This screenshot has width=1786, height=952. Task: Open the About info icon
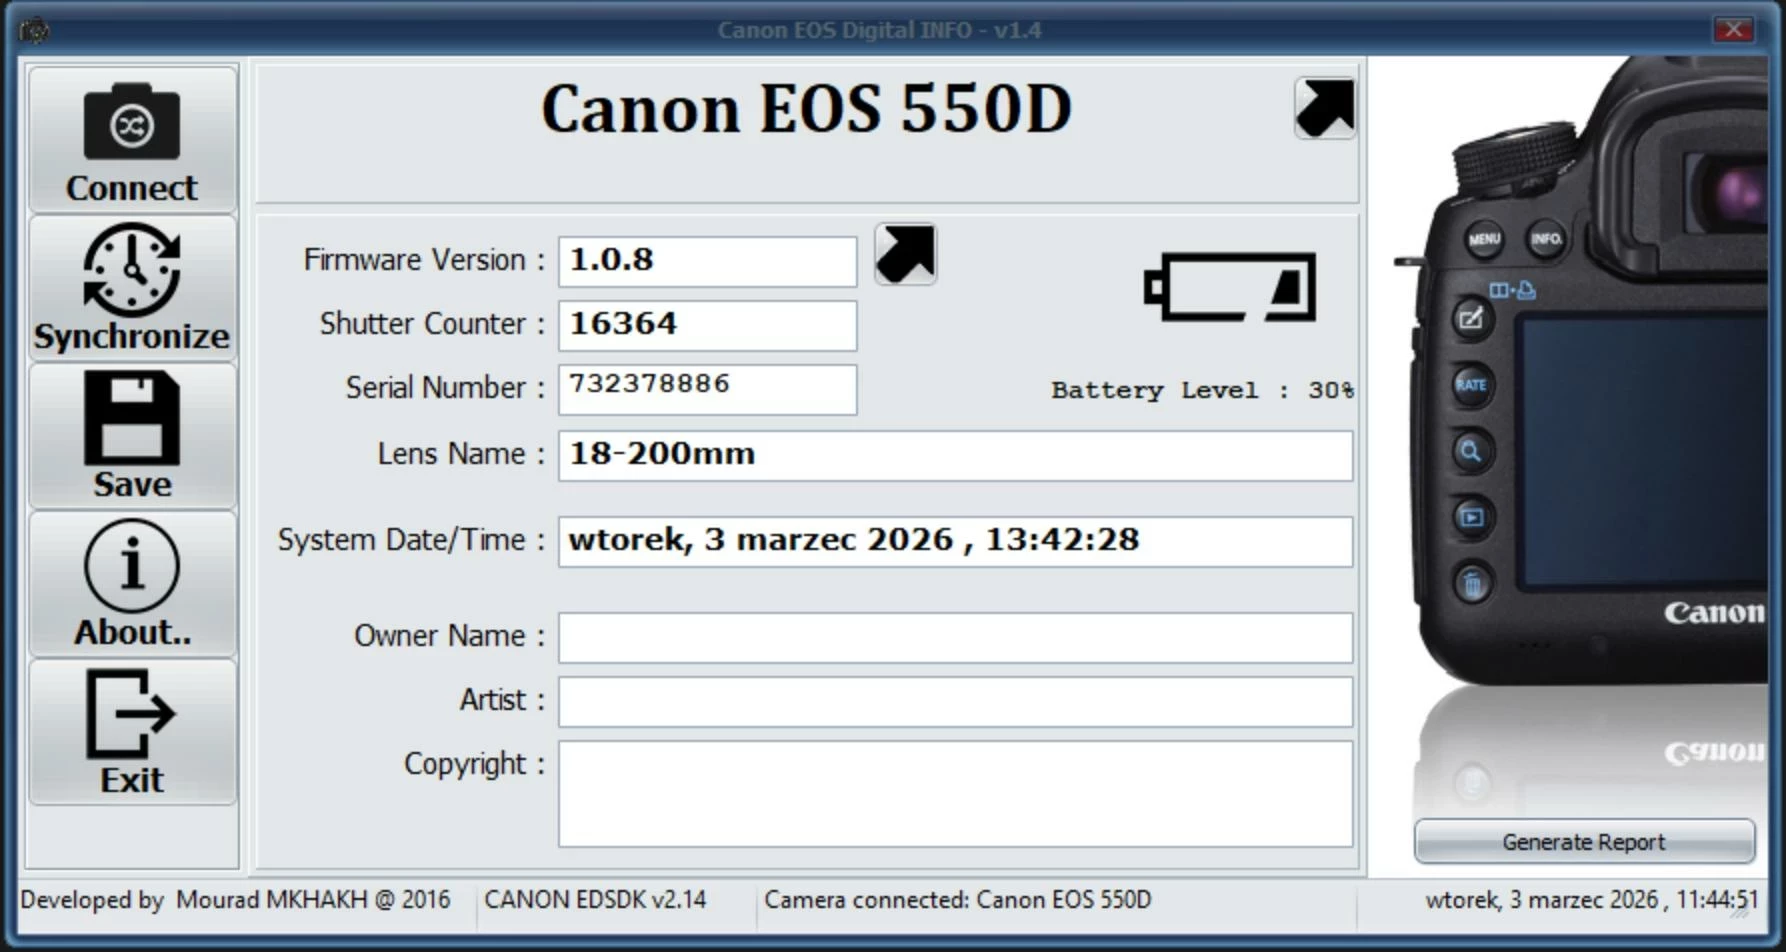[x=132, y=566]
